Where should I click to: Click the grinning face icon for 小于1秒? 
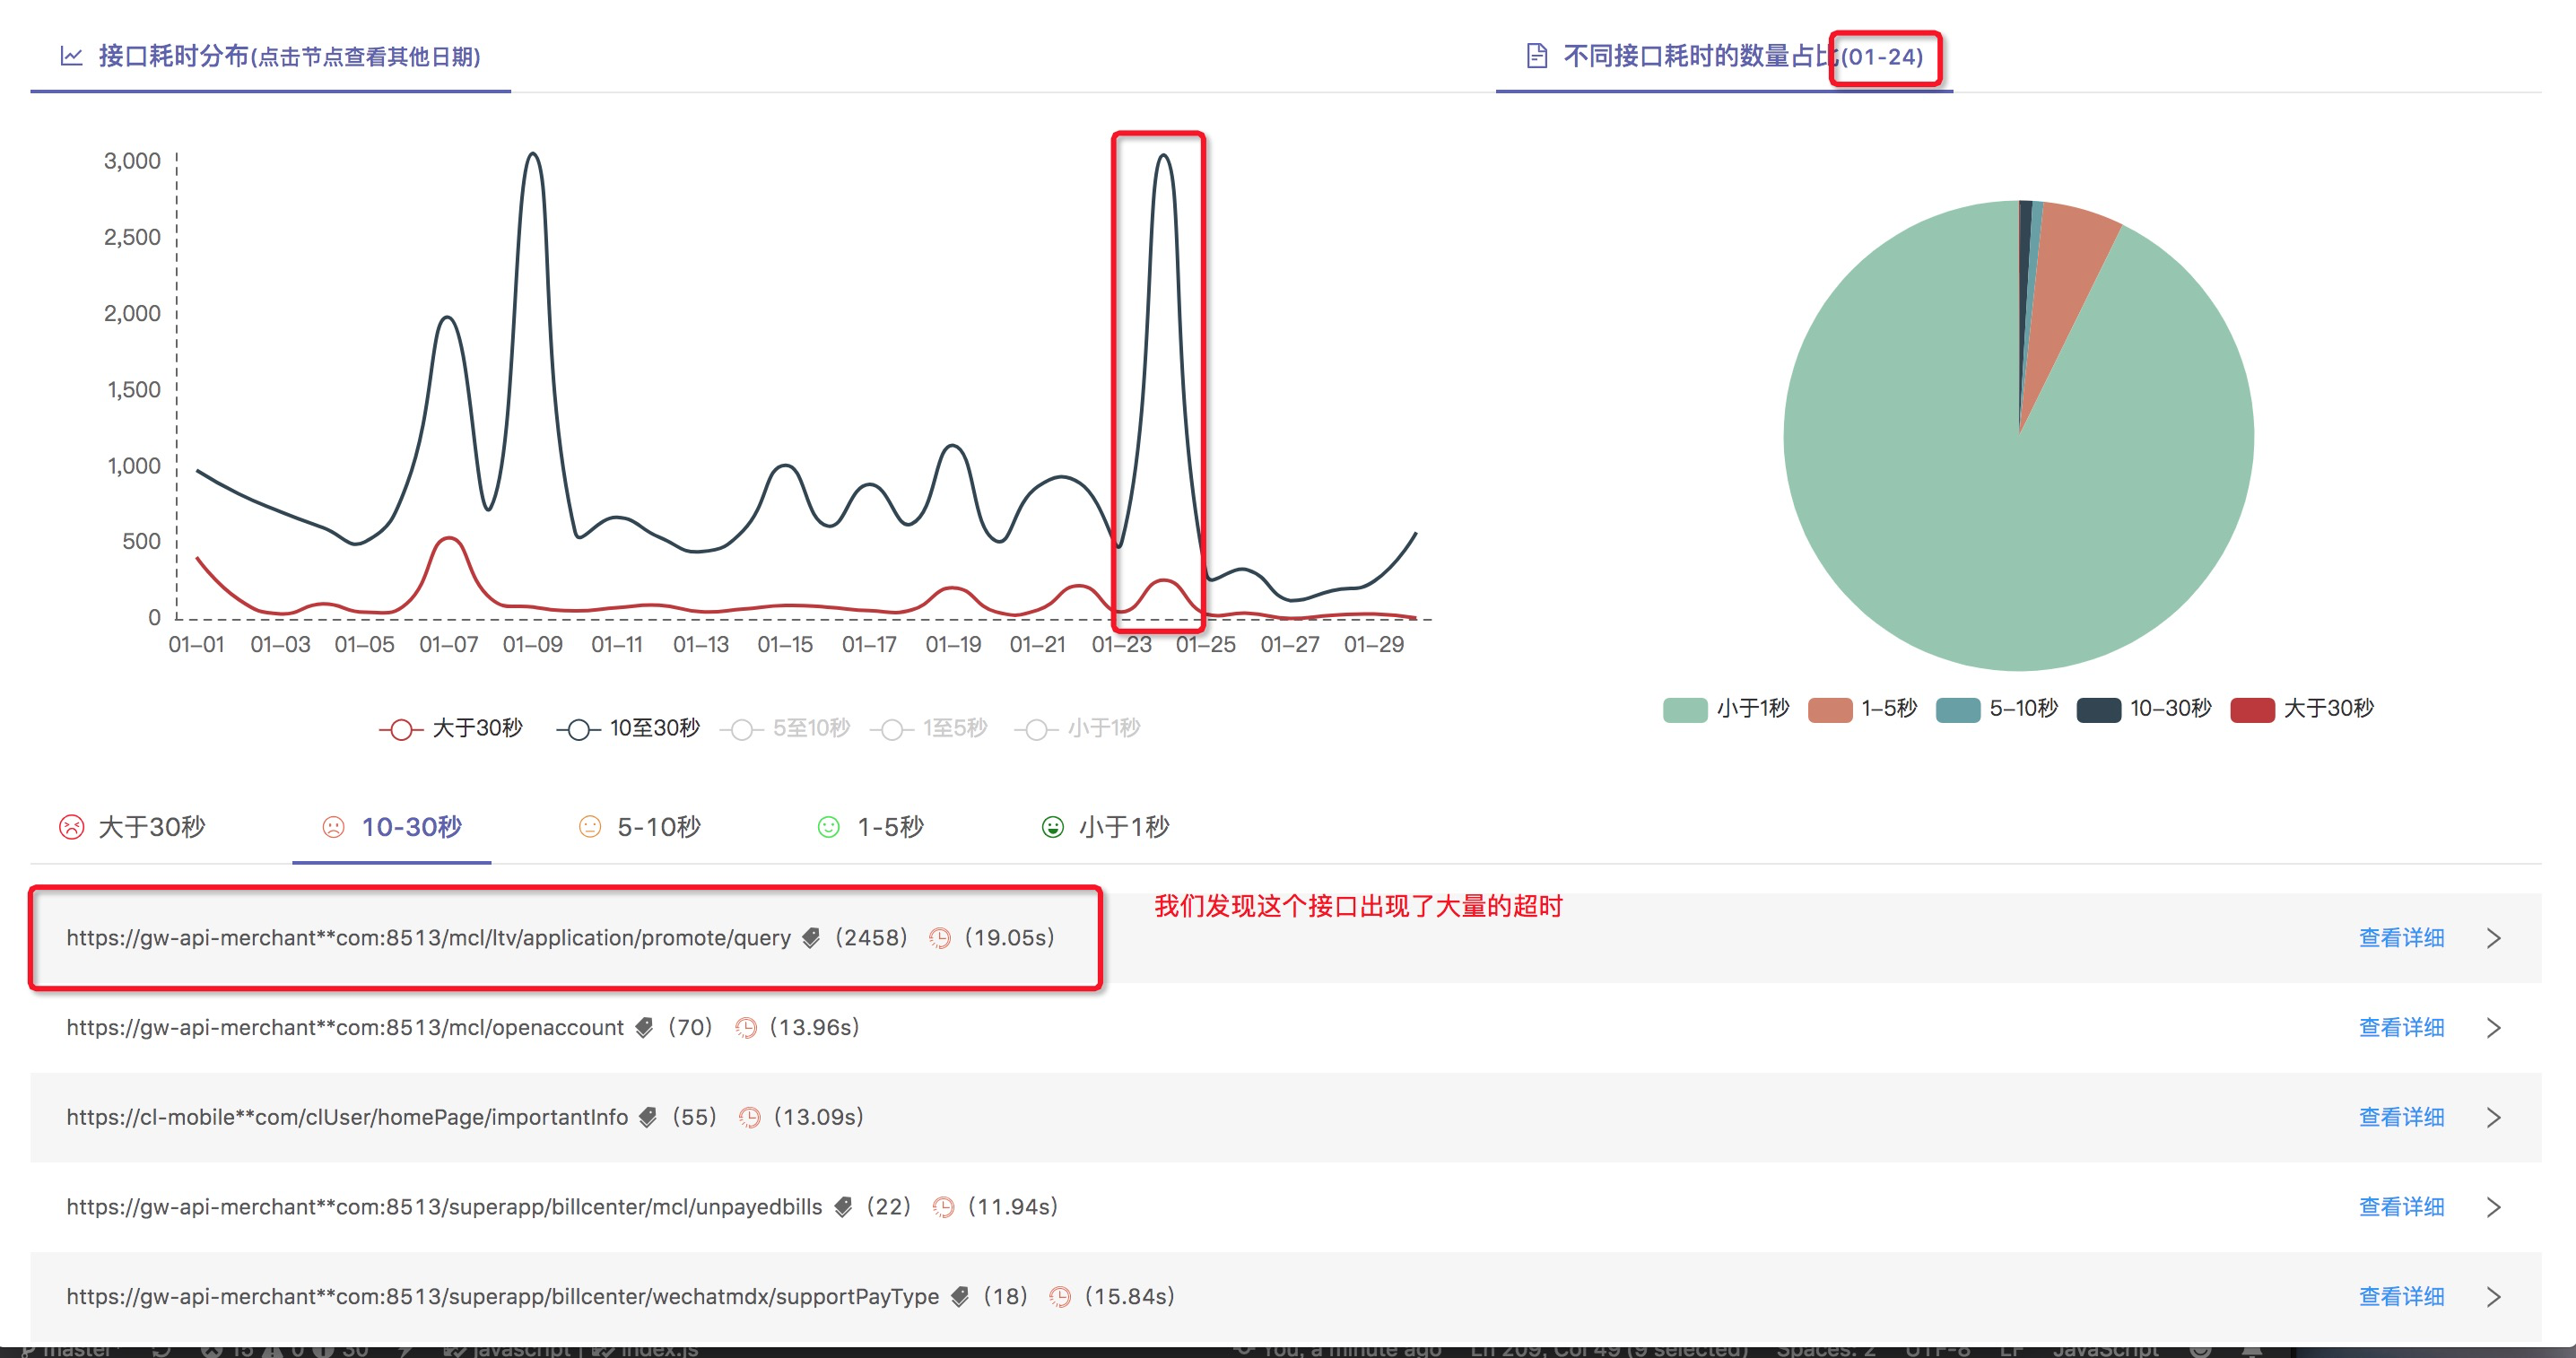1052,827
